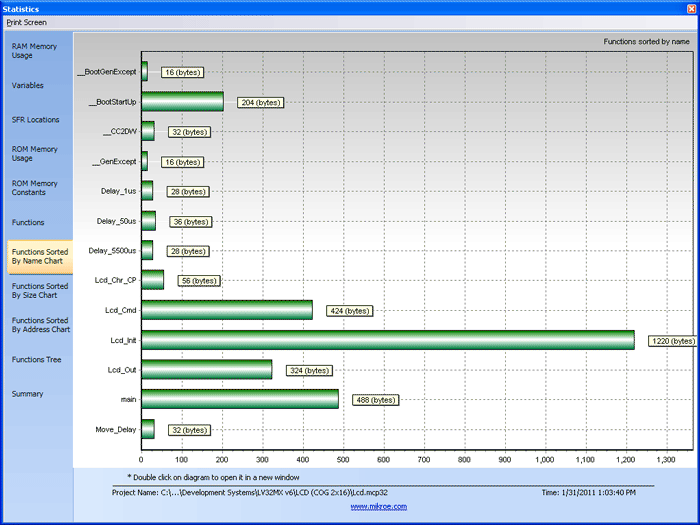The width and height of the screenshot is (700, 525).
Task: Show the Functions Tree view
Action: coord(36,359)
